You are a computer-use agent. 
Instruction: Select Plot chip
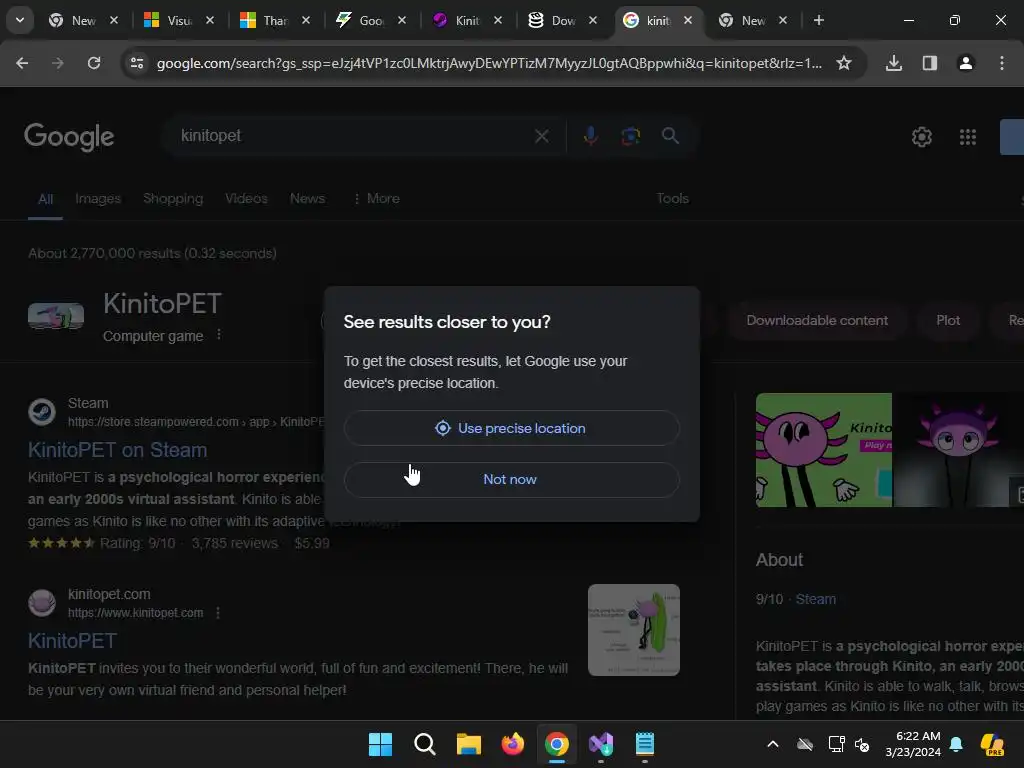pos(948,321)
